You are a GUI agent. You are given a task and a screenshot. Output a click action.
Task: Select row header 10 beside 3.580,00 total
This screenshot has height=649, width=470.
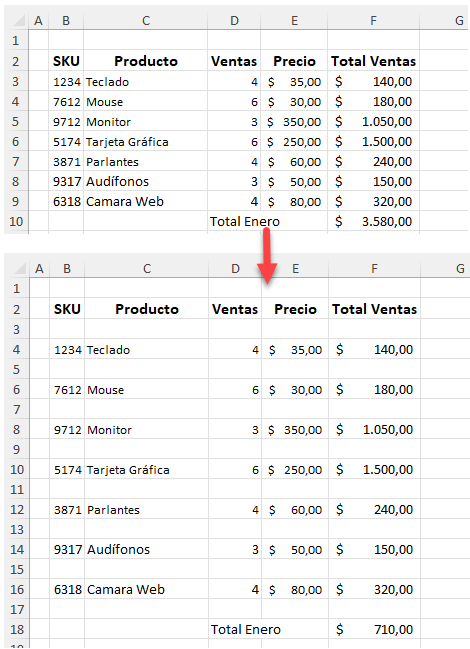pos(17,221)
